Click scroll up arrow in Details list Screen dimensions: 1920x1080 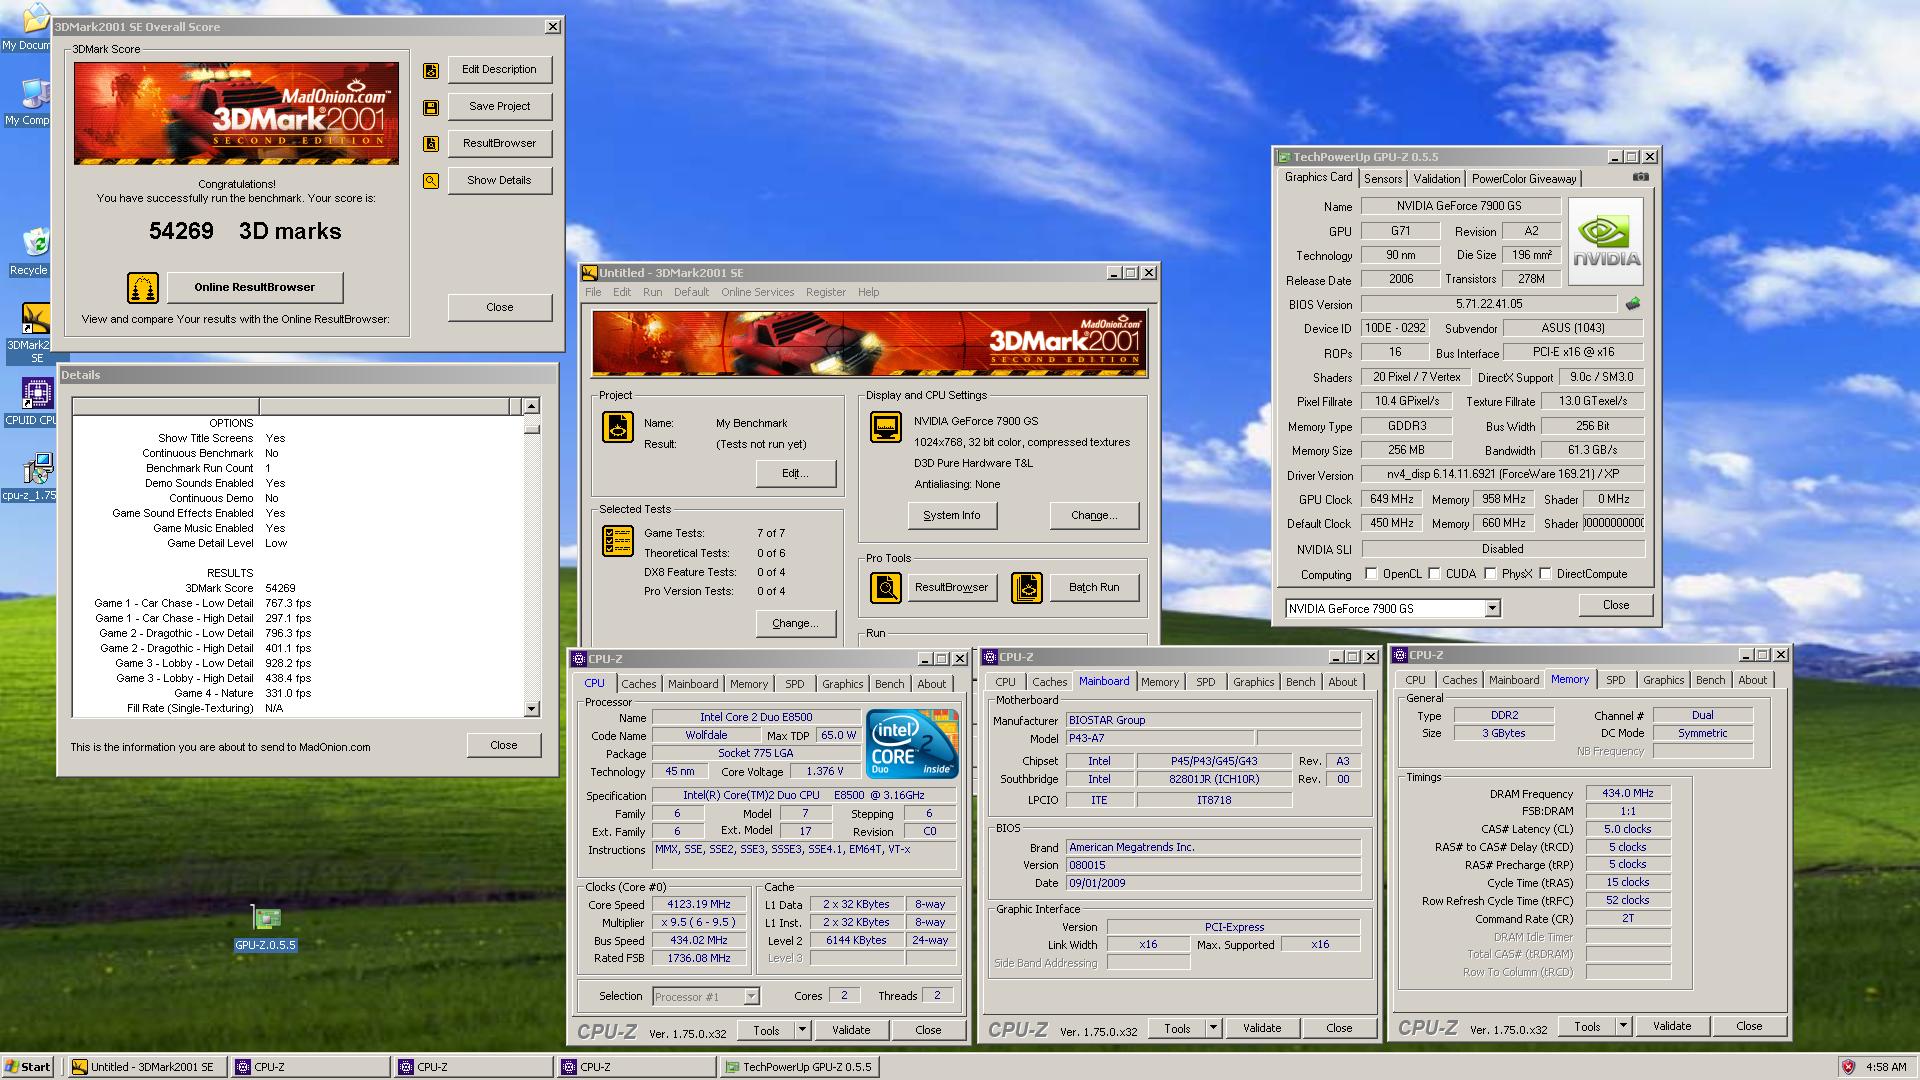tap(531, 406)
